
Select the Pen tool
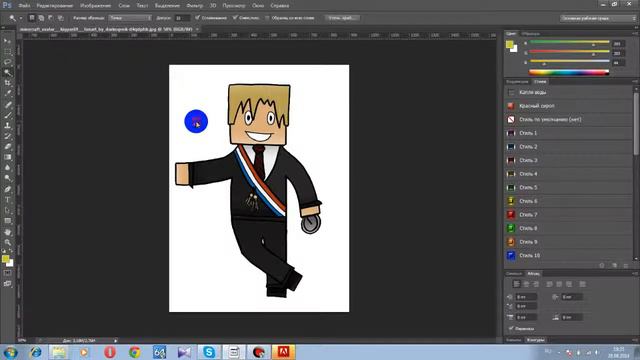[7, 189]
